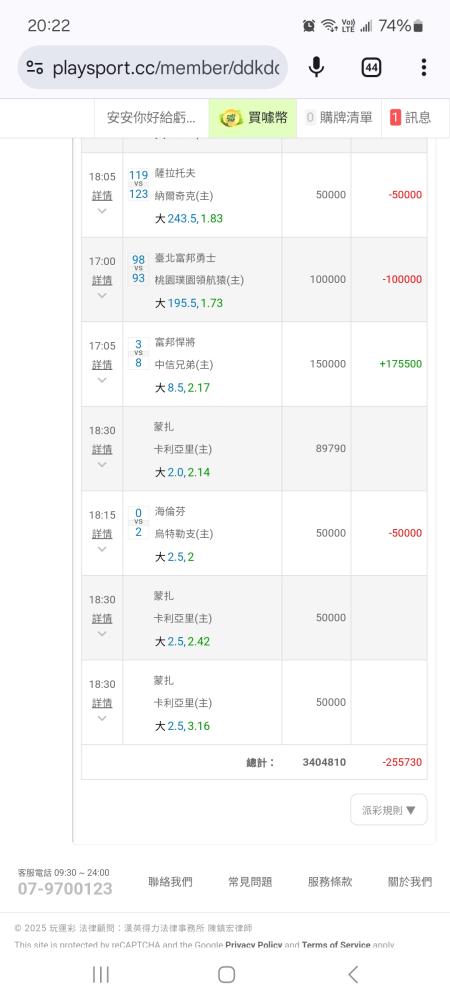The image size is (450, 1000).
Task: Open the Chrome three-dot menu
Action: click(x=424, y=67)
